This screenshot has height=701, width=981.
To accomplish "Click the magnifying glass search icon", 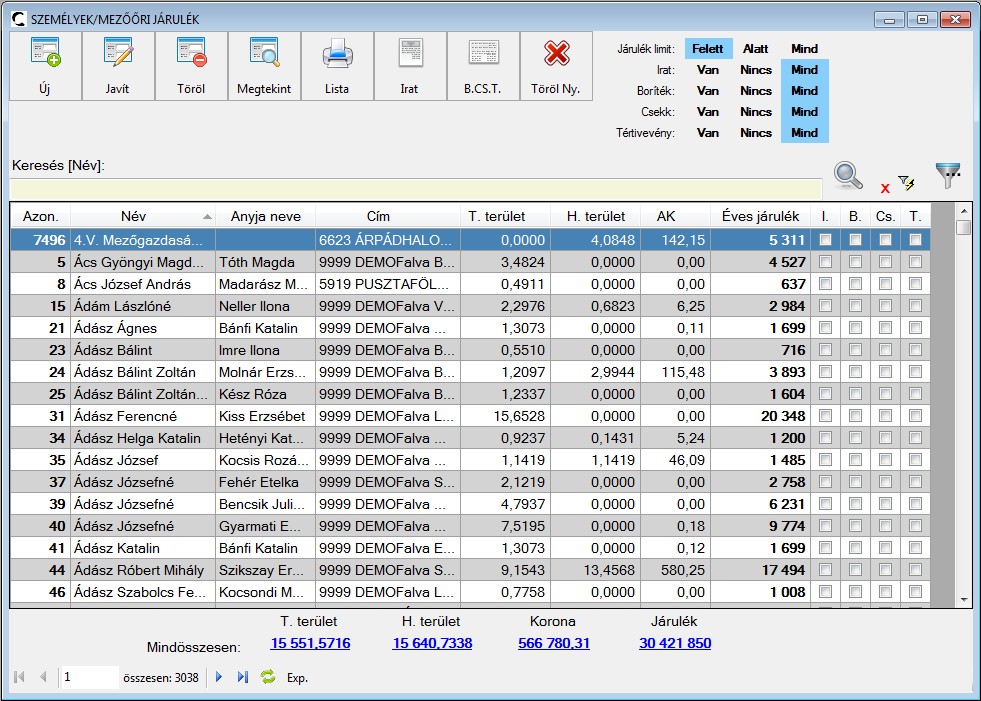I will (x=849, y=175).
